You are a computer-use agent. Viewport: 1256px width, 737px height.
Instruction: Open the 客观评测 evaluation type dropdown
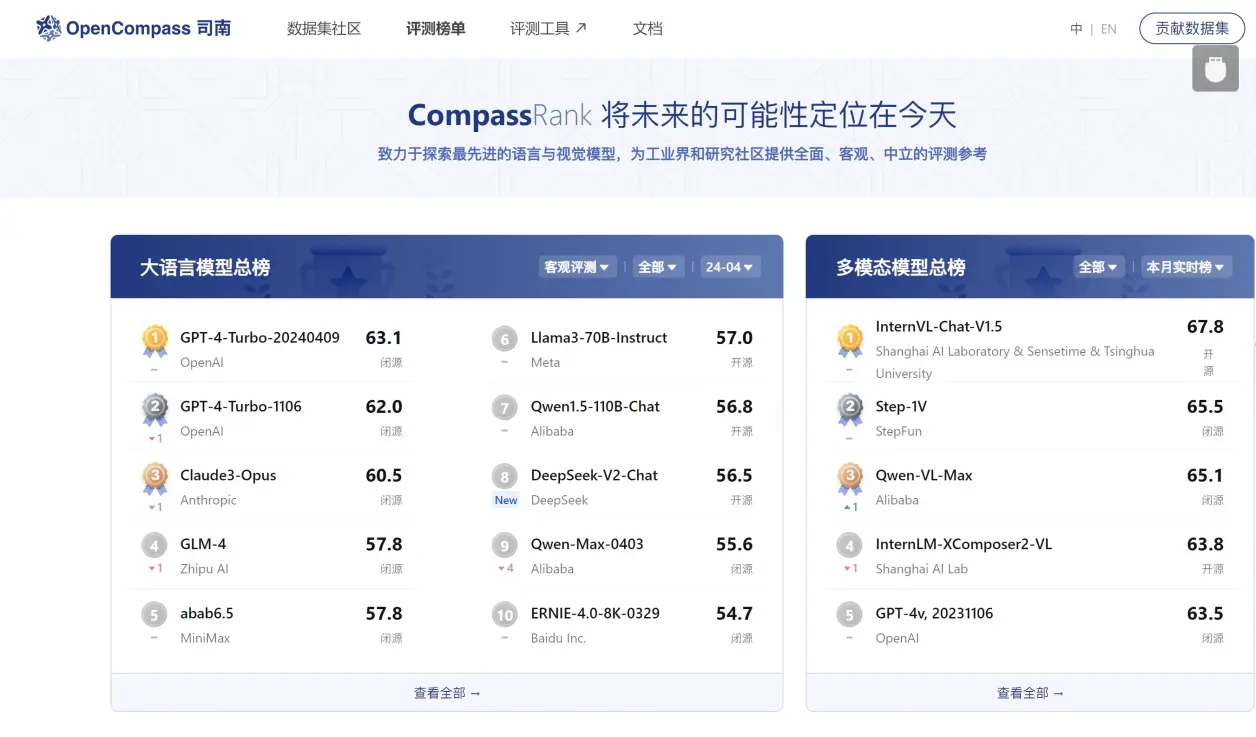pyautogui.click(x=576, y=267)
